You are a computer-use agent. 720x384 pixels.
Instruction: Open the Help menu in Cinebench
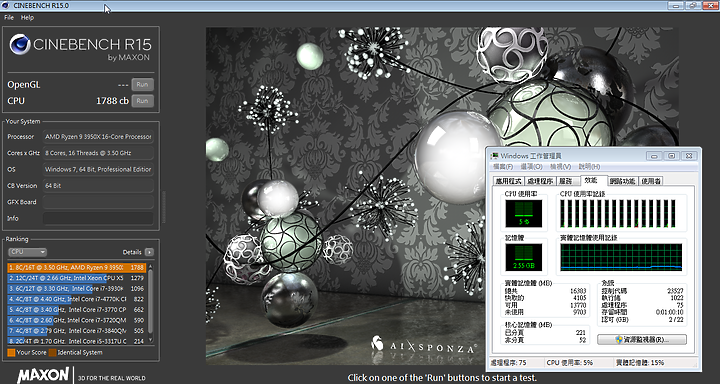click(28, 17)
